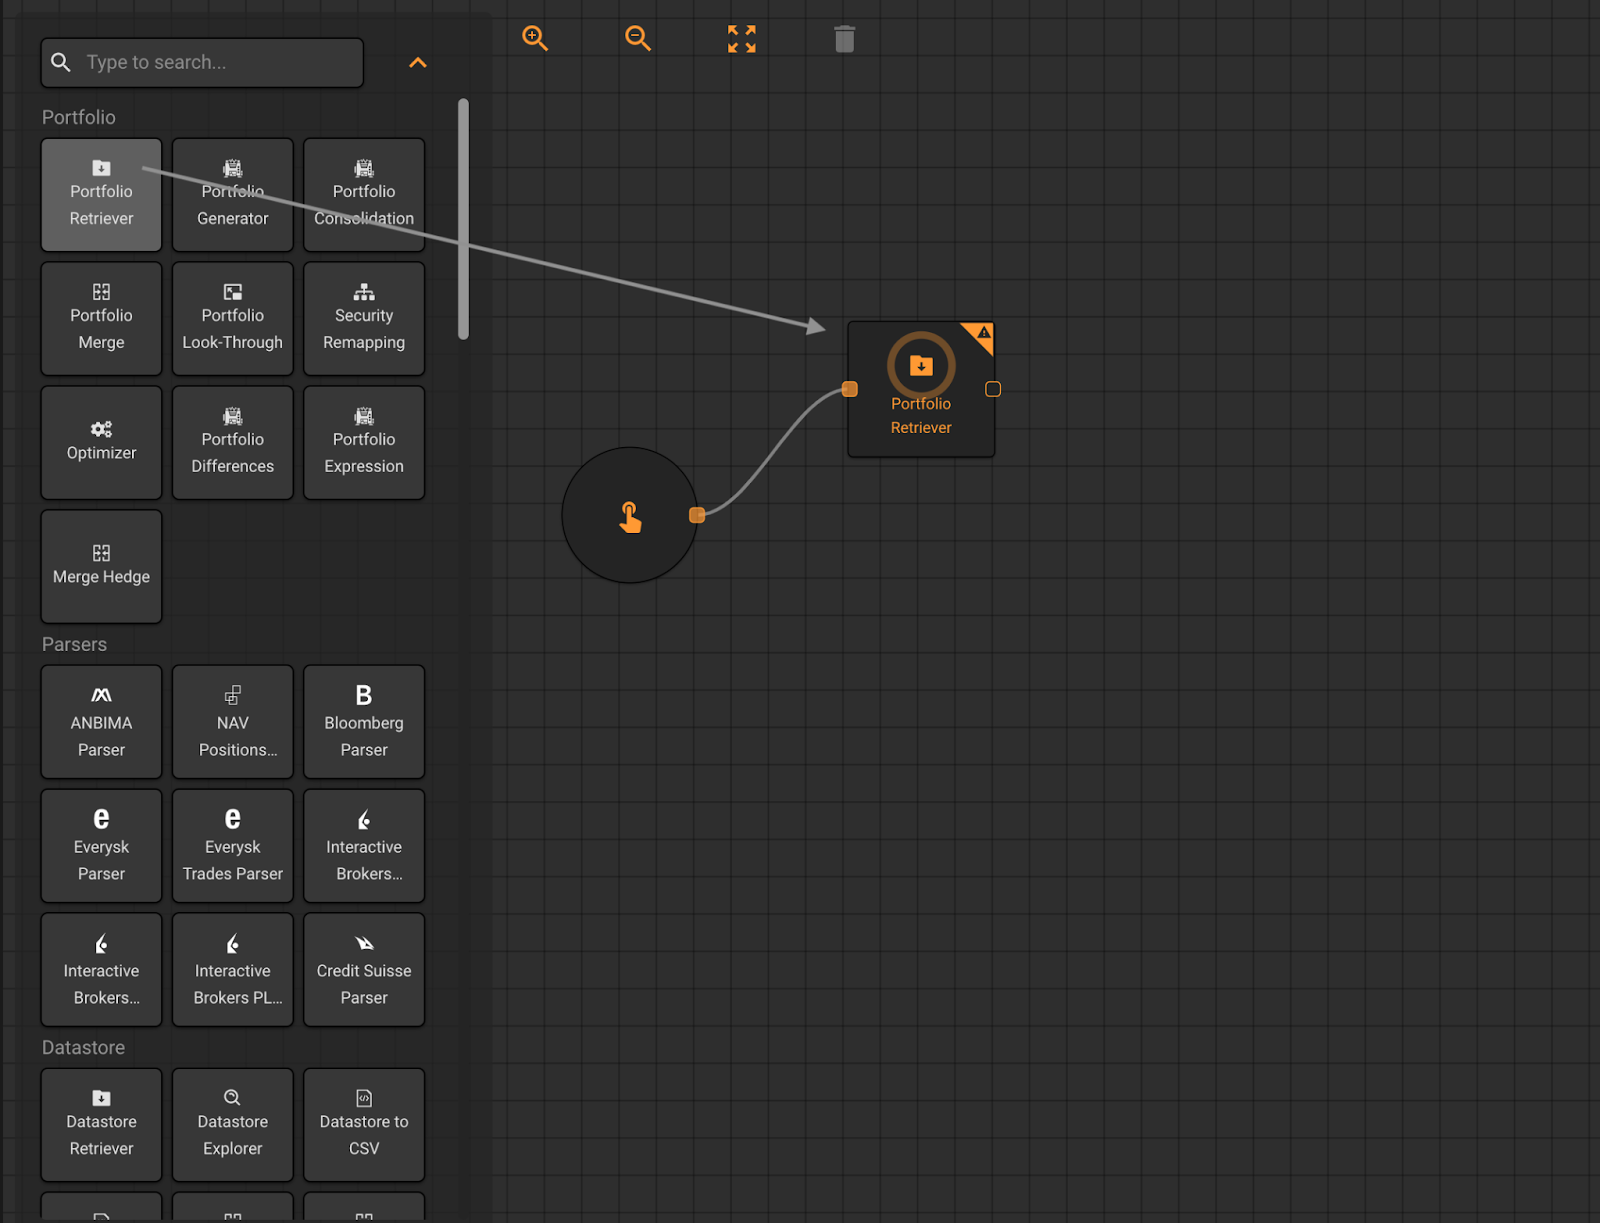Click the trash delete icon
This screenshot has height=1223, width=1600.
click(845, 39)
